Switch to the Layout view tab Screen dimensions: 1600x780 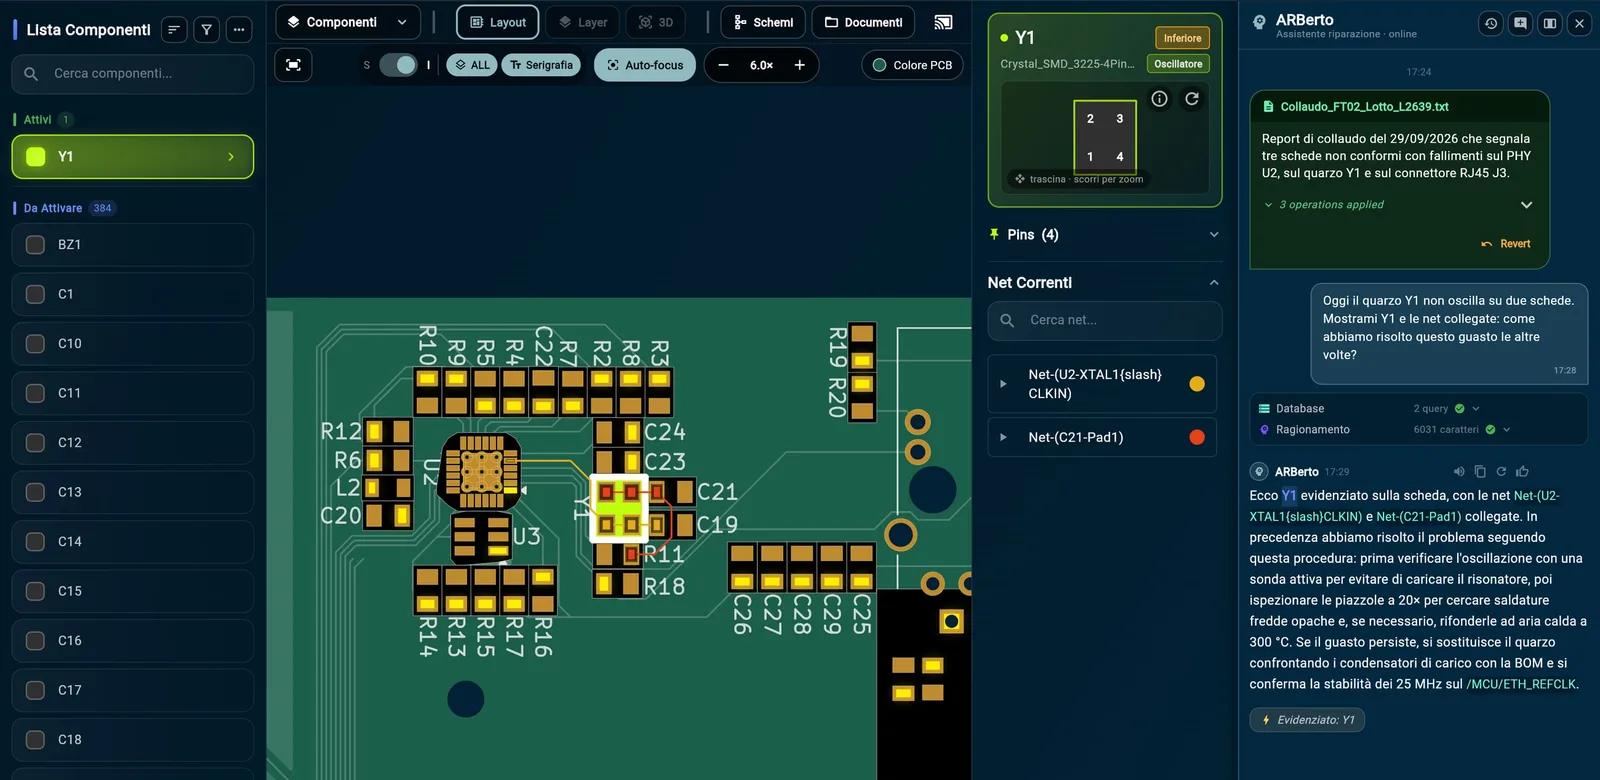click(498, 22)
